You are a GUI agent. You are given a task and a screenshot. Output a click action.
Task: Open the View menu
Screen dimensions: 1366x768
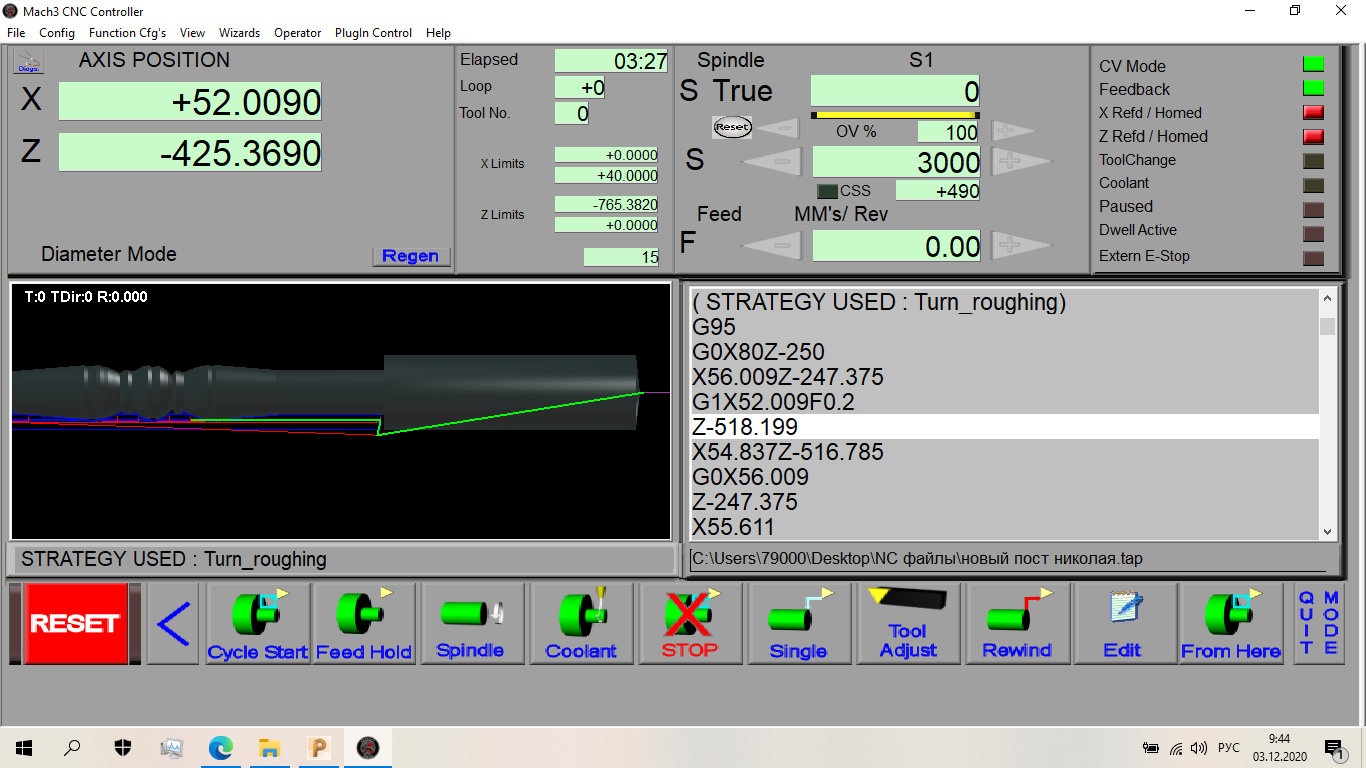(x=193, y=33)
